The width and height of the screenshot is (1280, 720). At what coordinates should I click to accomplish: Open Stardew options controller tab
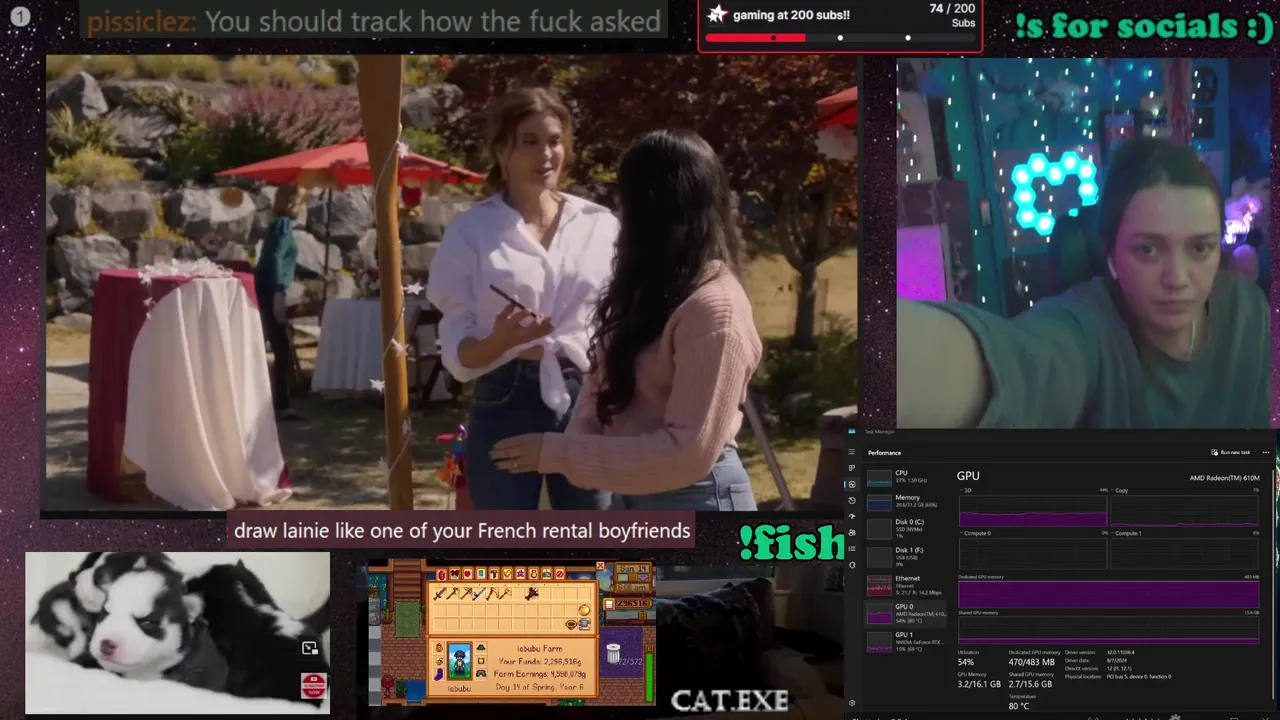547,574
